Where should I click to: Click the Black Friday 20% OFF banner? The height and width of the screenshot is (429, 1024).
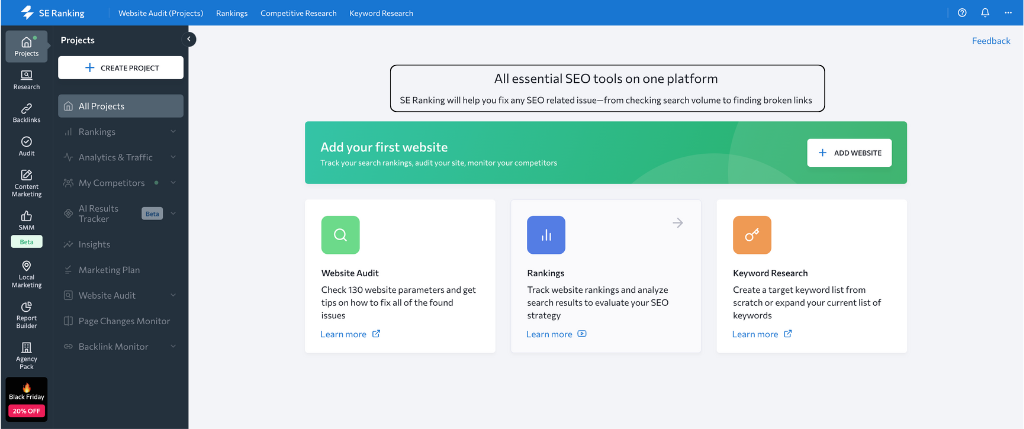click(26, 399)
